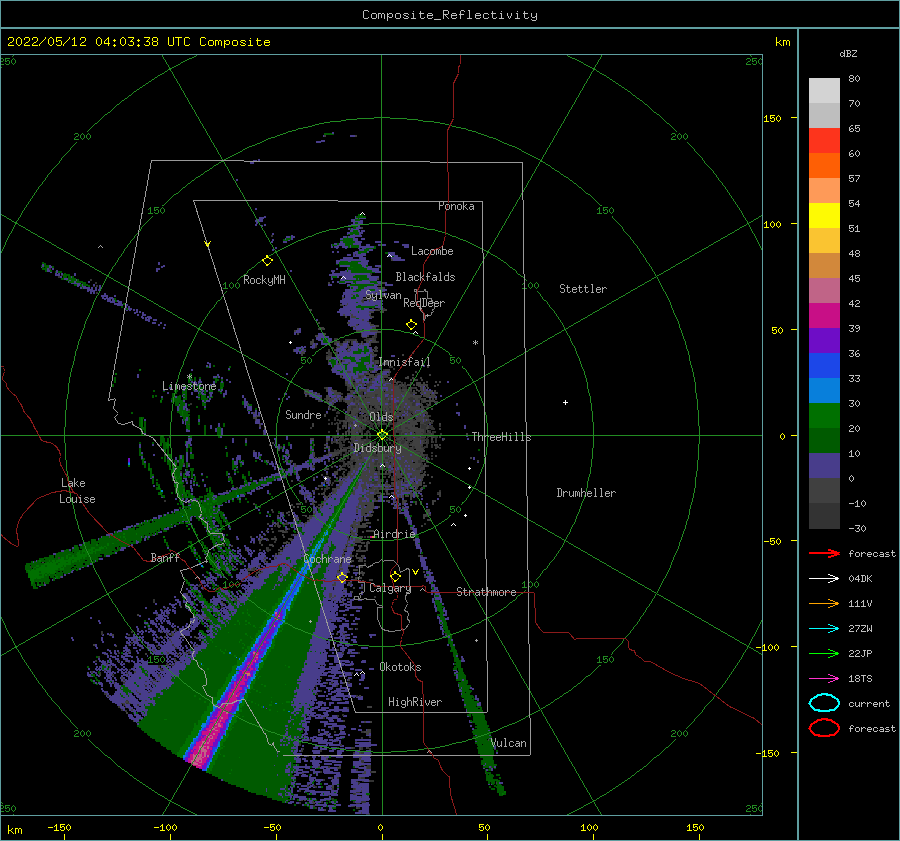Select the red 65 dBZ color swatch
The image size is (900, 841).
click(x=824, y=140)
